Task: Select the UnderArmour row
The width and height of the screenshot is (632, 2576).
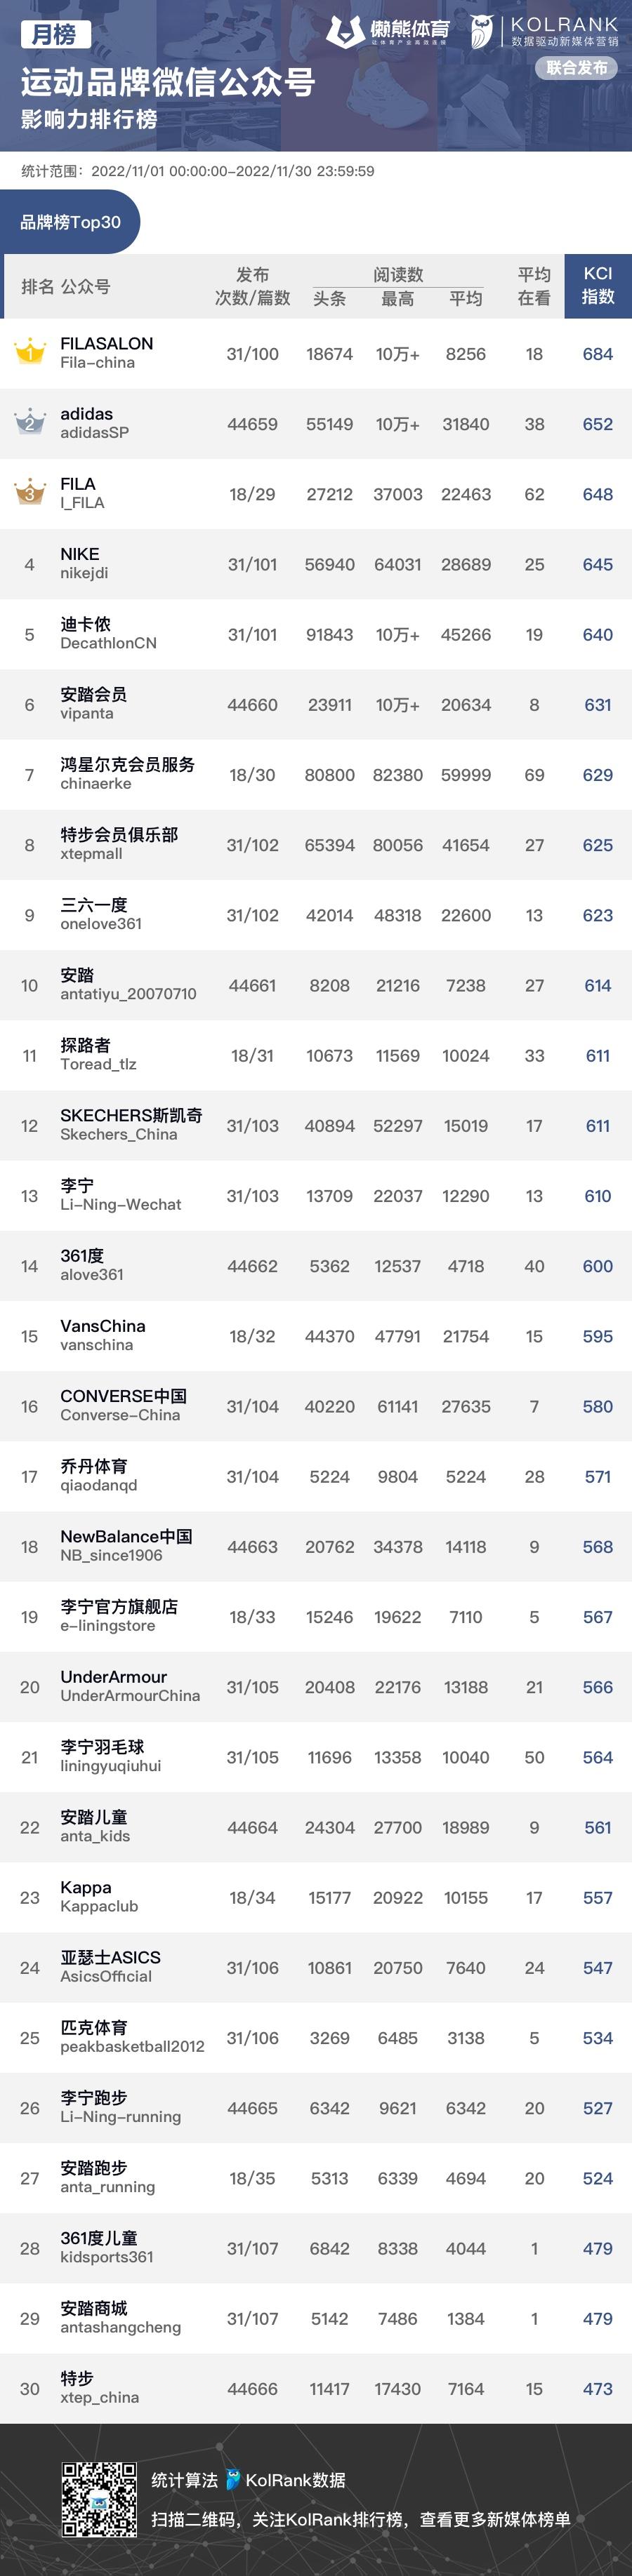Action: pos(316,1687)
